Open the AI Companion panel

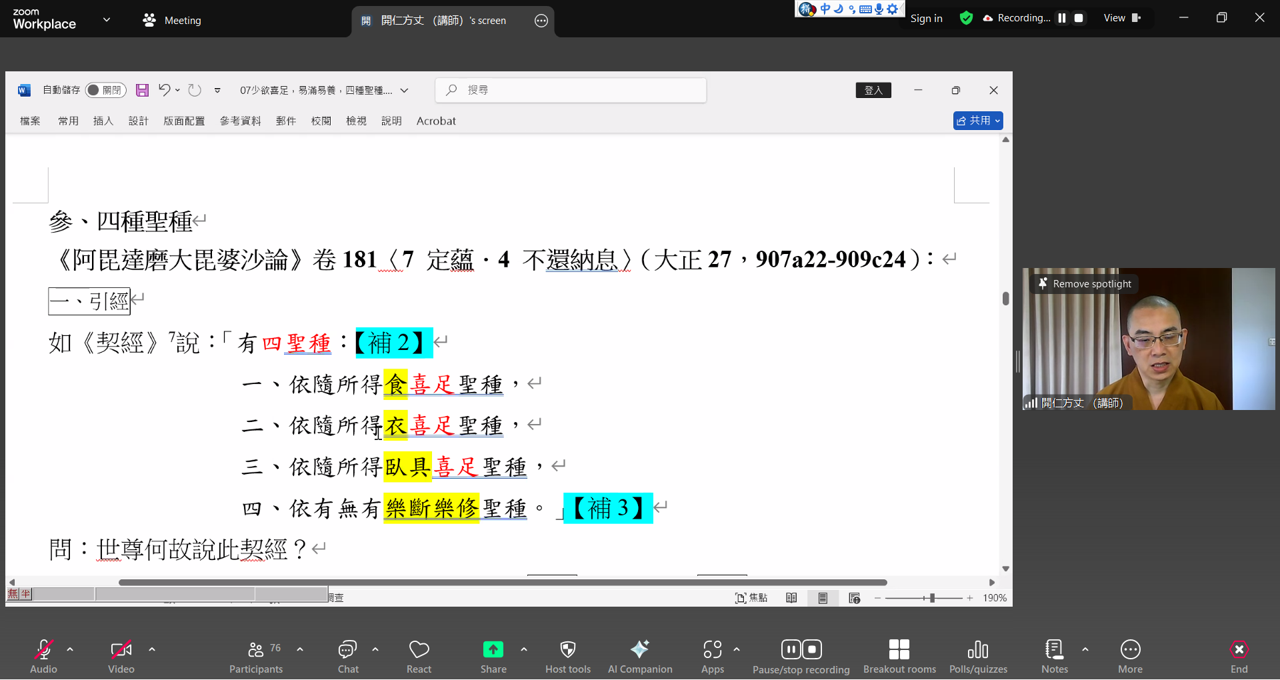pos(640,650)
